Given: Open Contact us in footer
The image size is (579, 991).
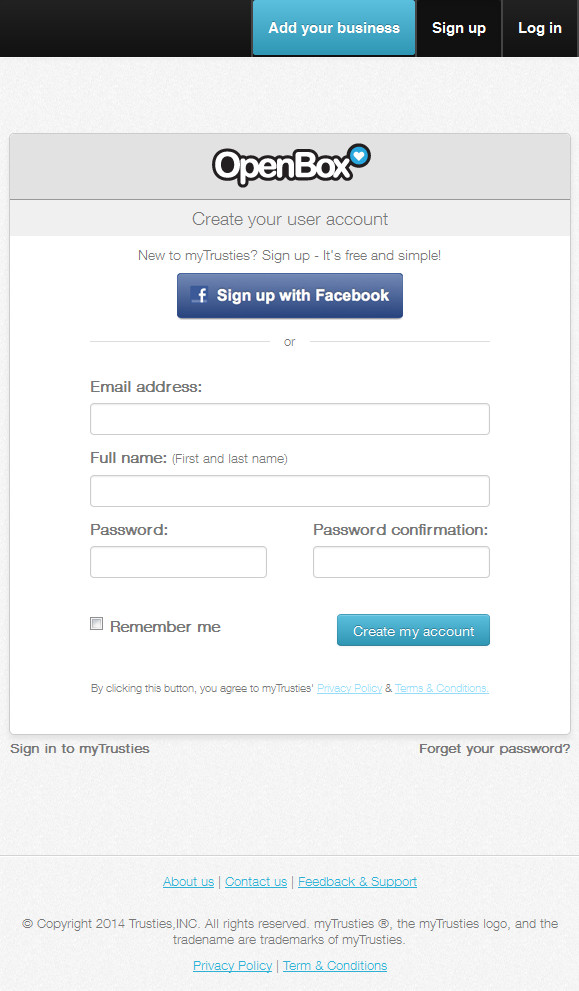Looking at the screenshot, I should (x=256, y=882).
